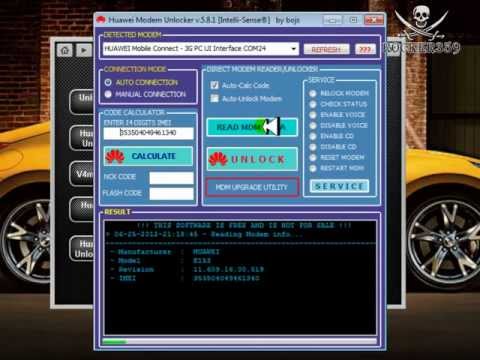480x360 pixels.
Task: Click the 14 digits IMEI input field
Action: coord(148,133)
